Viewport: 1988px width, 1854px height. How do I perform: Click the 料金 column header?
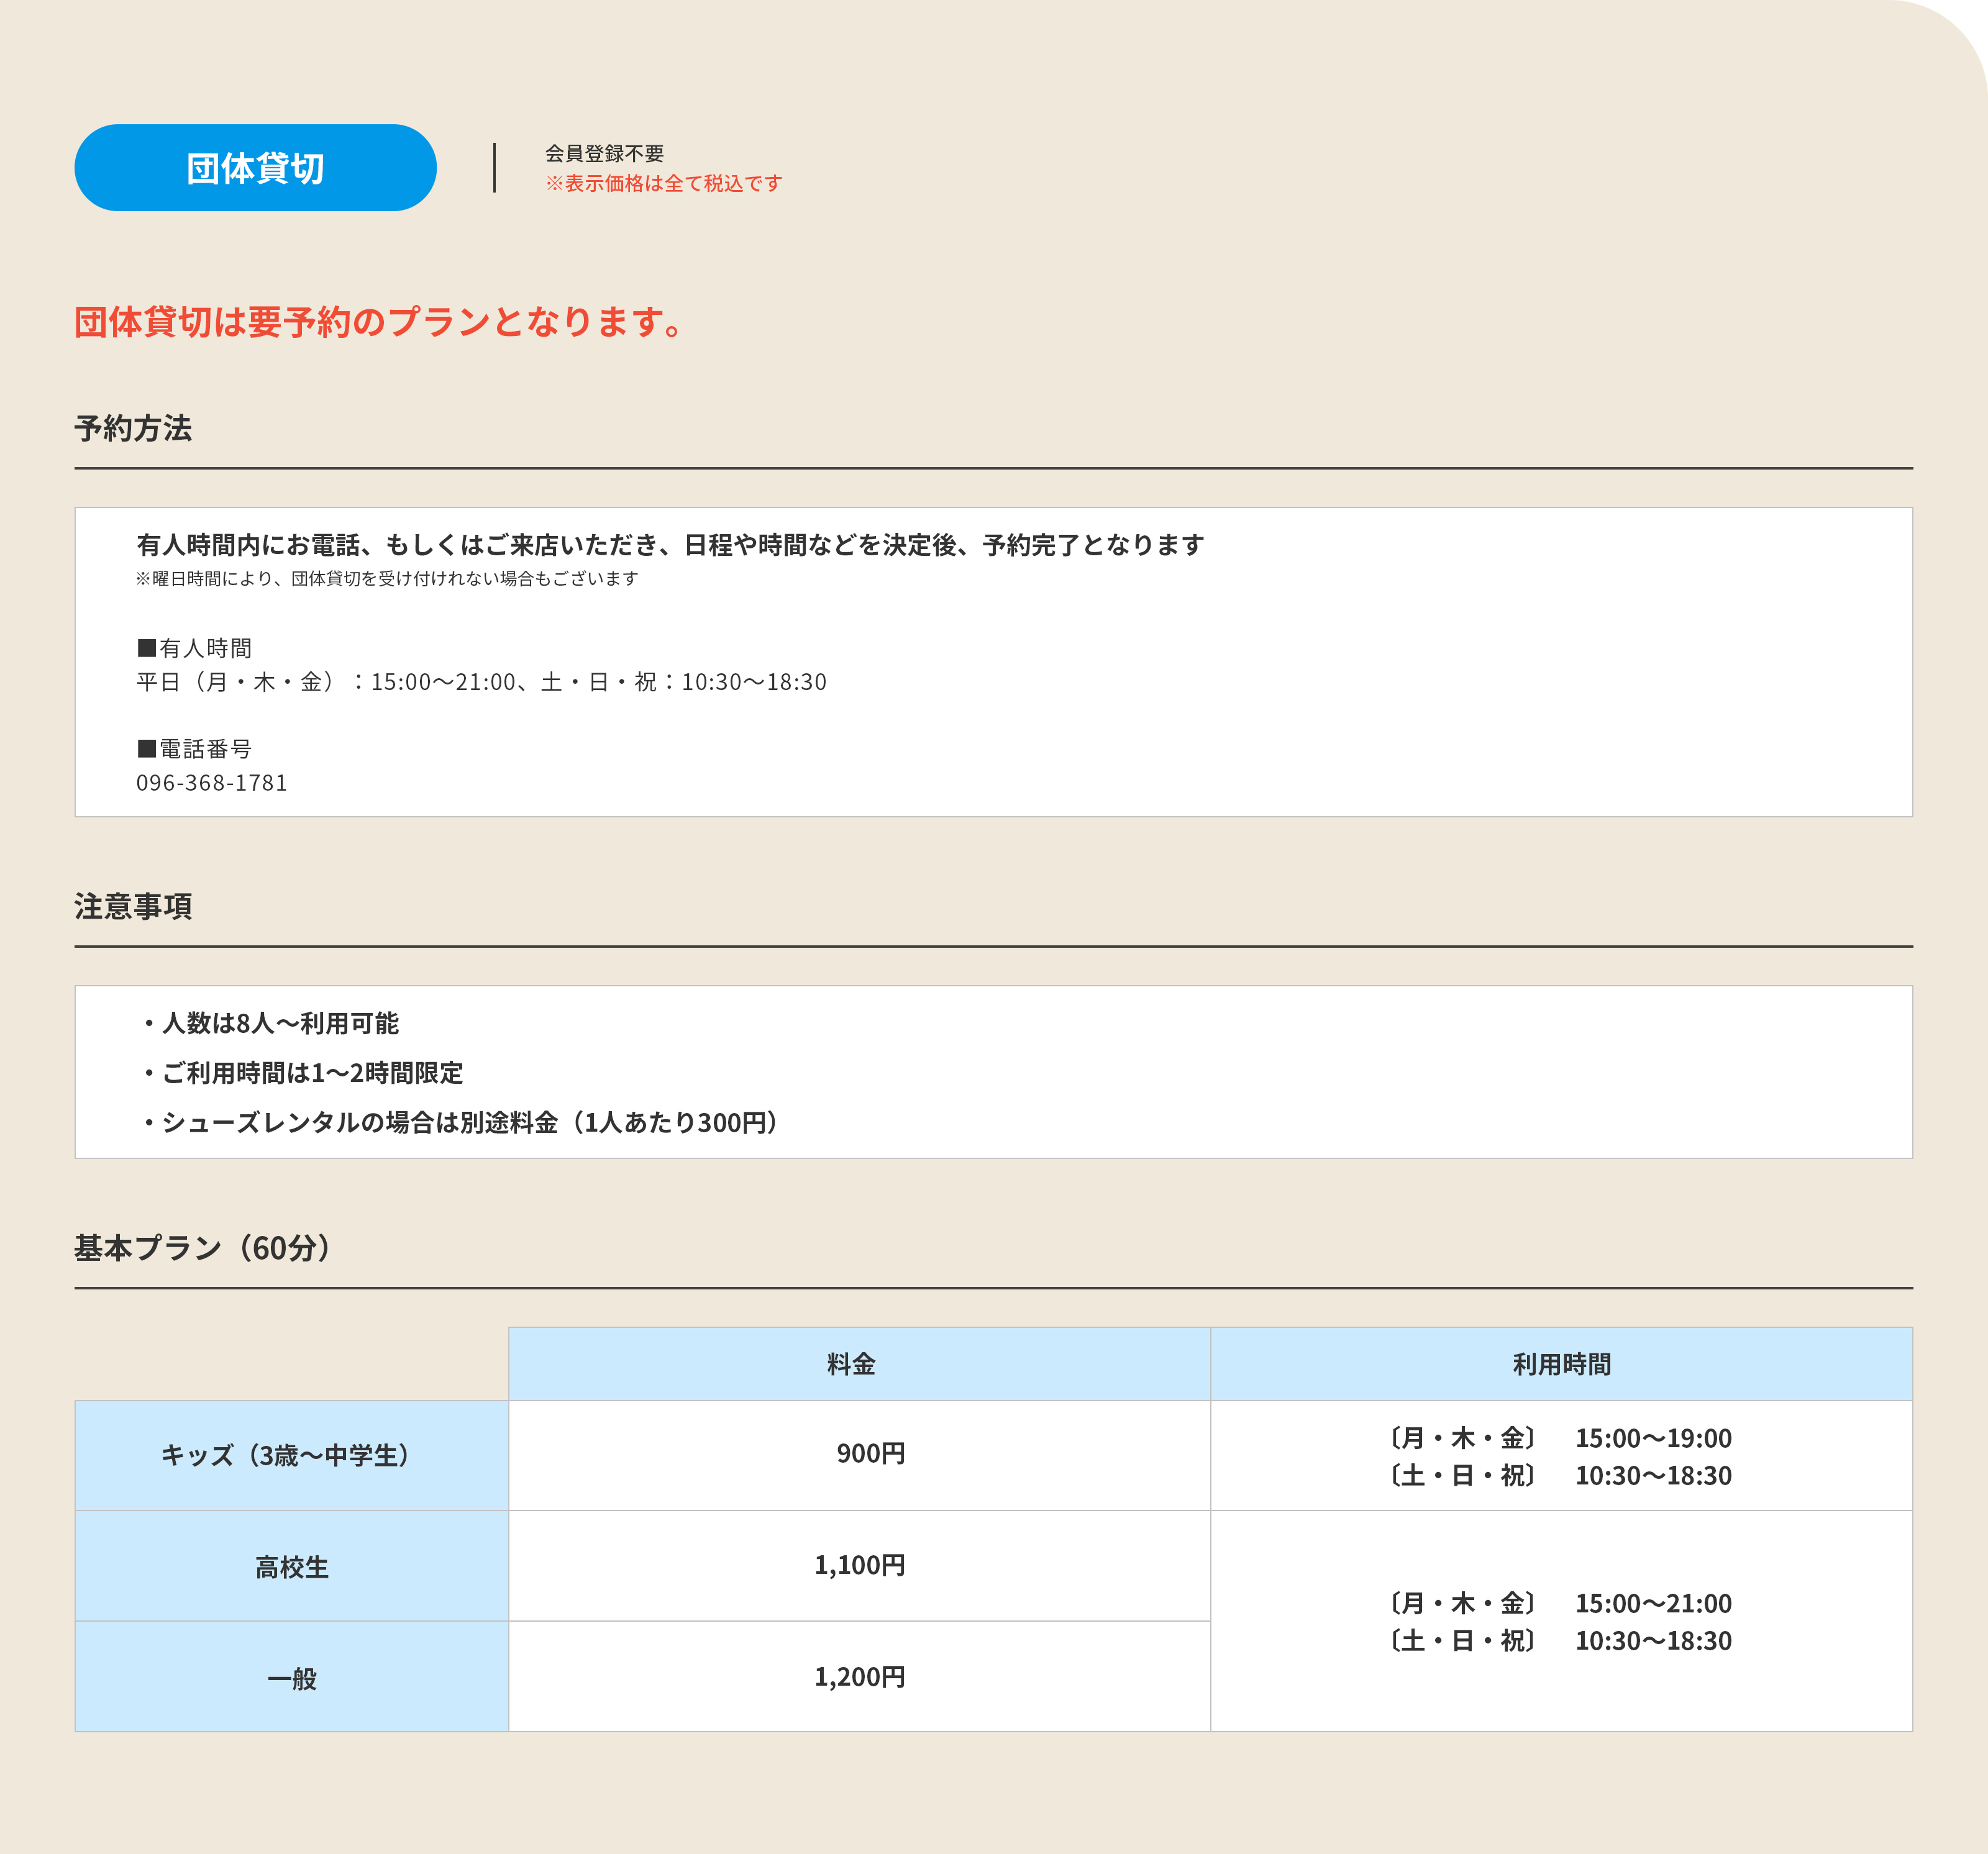859,1364
